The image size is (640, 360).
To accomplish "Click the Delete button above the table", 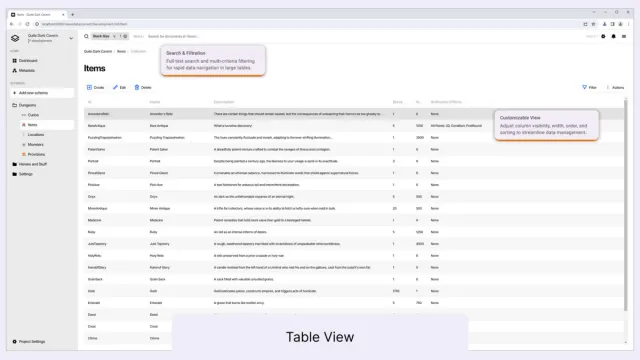I will 143,87.
